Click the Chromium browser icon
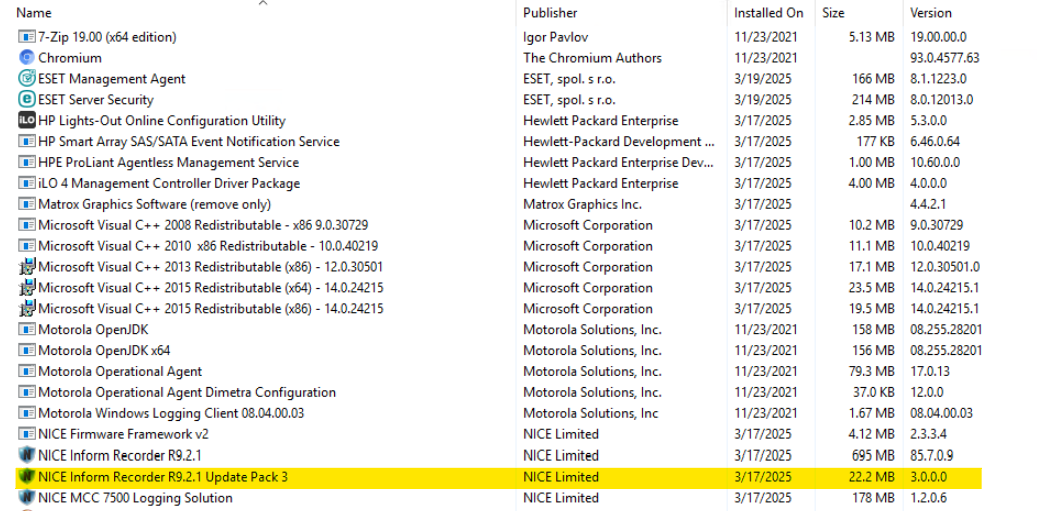 (x=27, y=58)
